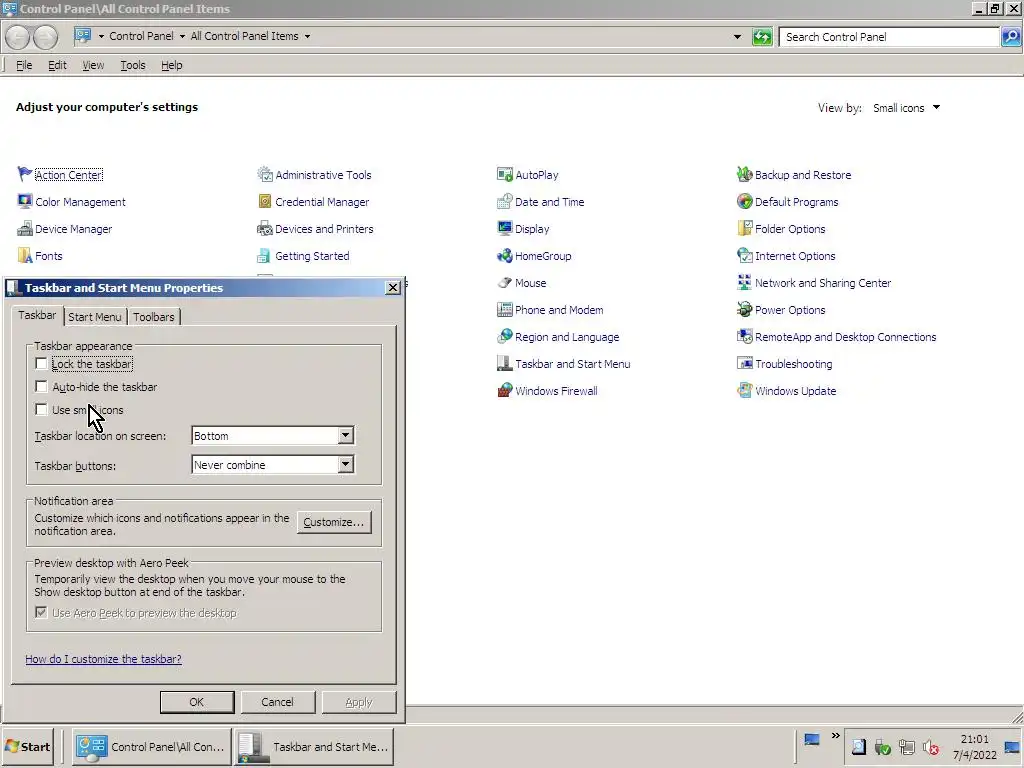Open Administrative Tools icon
The image size is (1024, 768).
[264, 174]
